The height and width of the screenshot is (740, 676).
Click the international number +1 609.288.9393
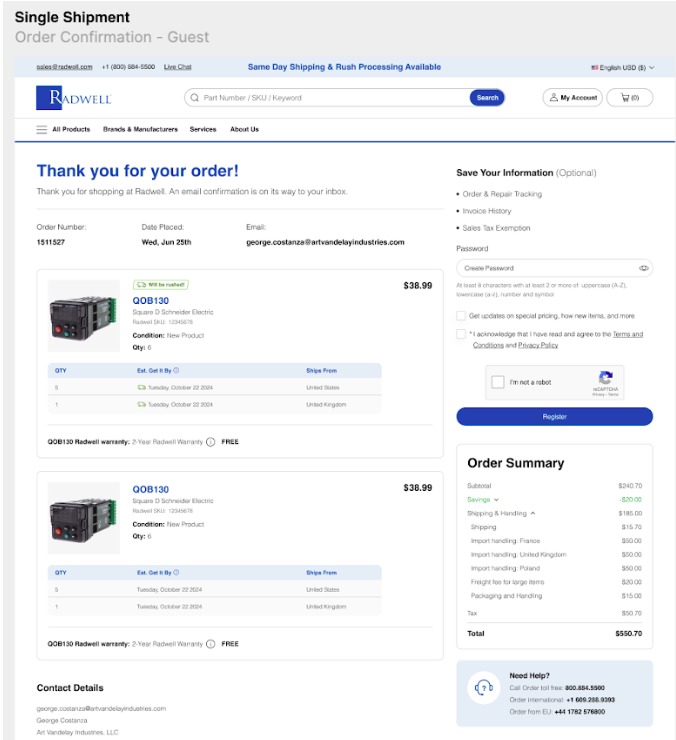tap(590, 699)
